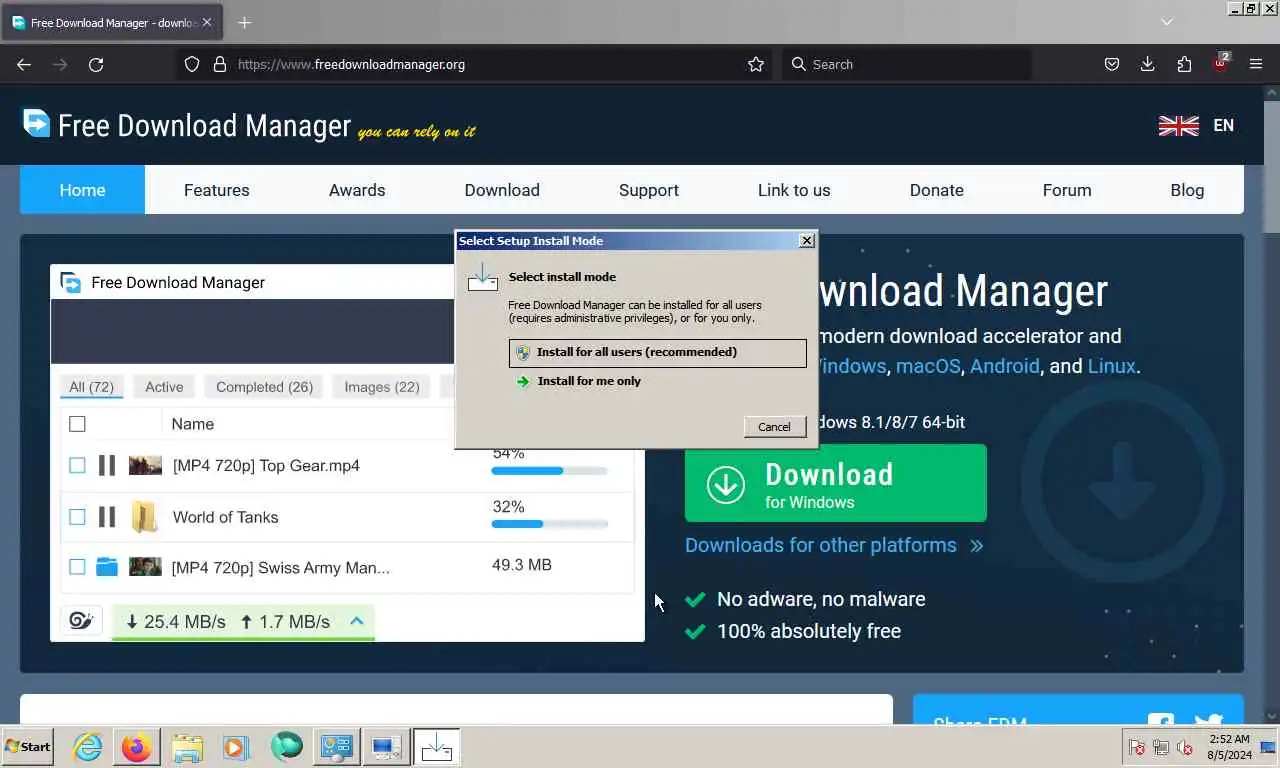Click the Swiss Army Man folder icon
The image size is (1280, 768).
107,567
